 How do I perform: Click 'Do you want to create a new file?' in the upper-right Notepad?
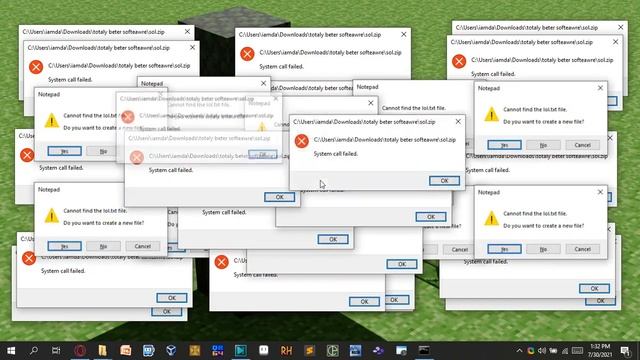tap(543, 122)
